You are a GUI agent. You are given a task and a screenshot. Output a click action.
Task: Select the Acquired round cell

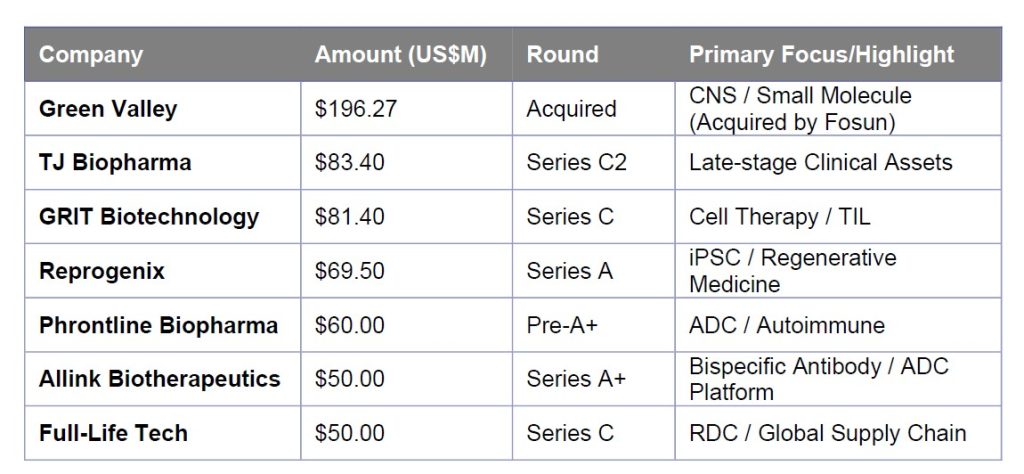pyautogui.click(x=571, y=109)
